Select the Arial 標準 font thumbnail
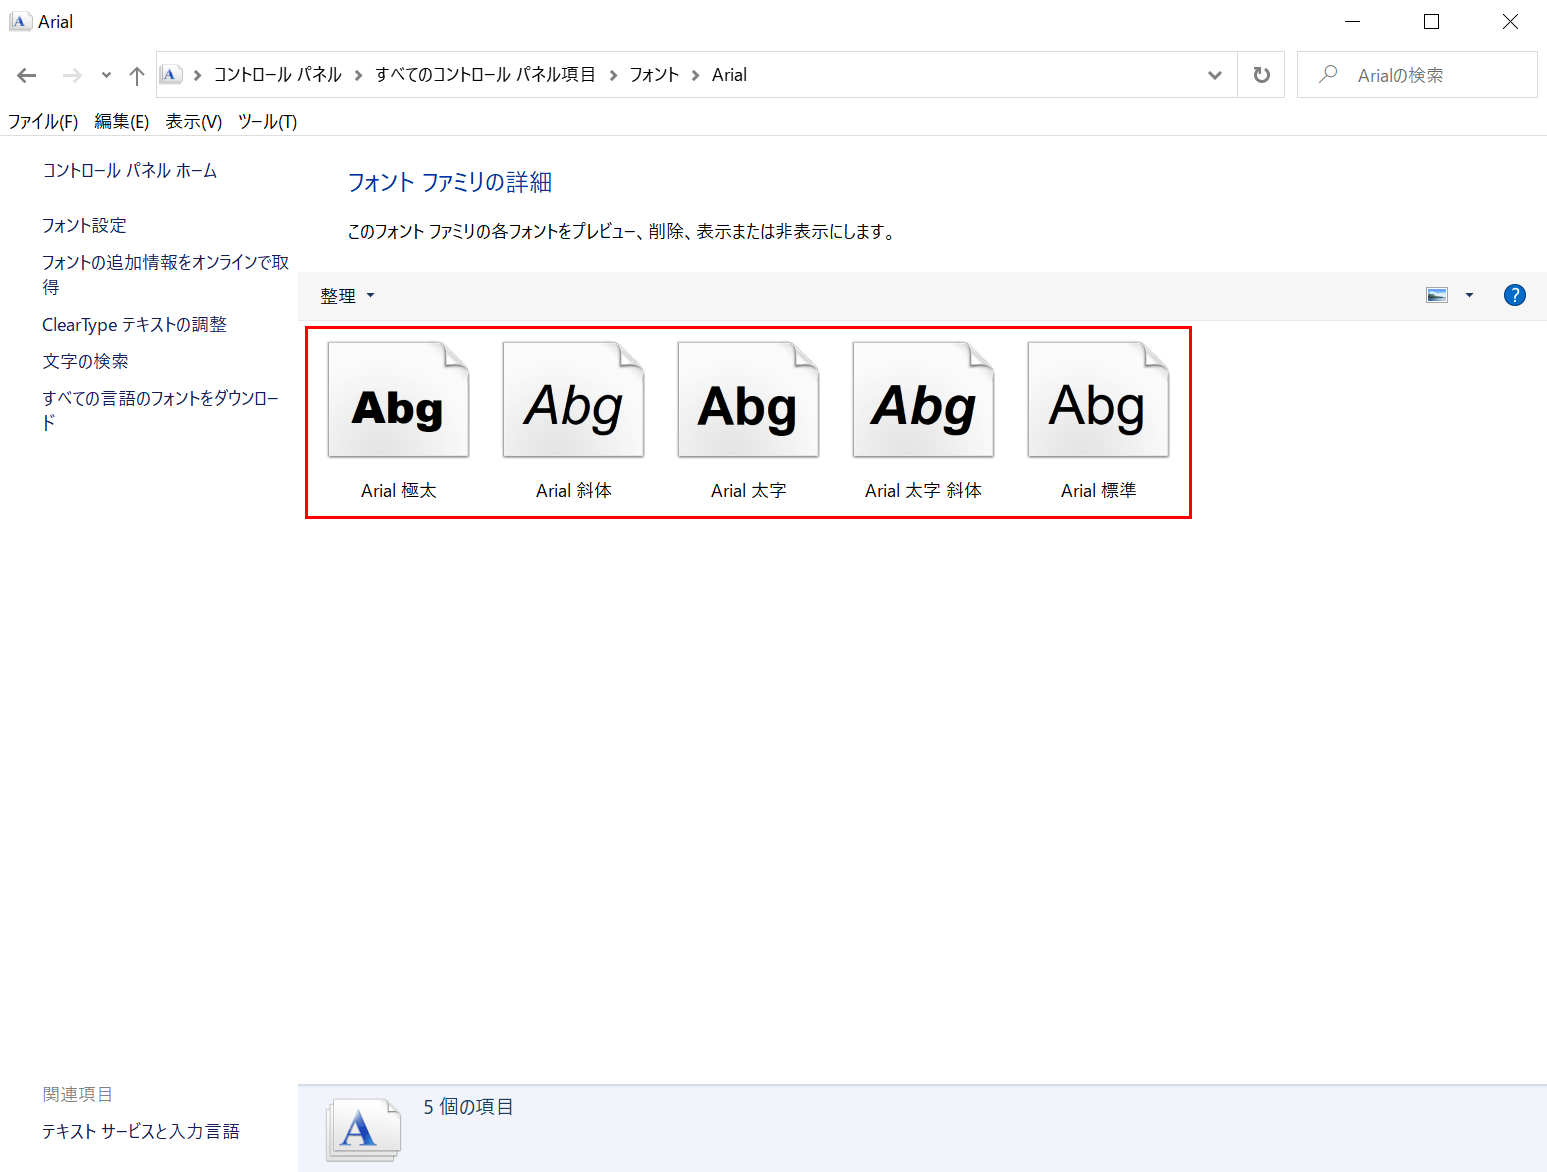 point(1098,400)
